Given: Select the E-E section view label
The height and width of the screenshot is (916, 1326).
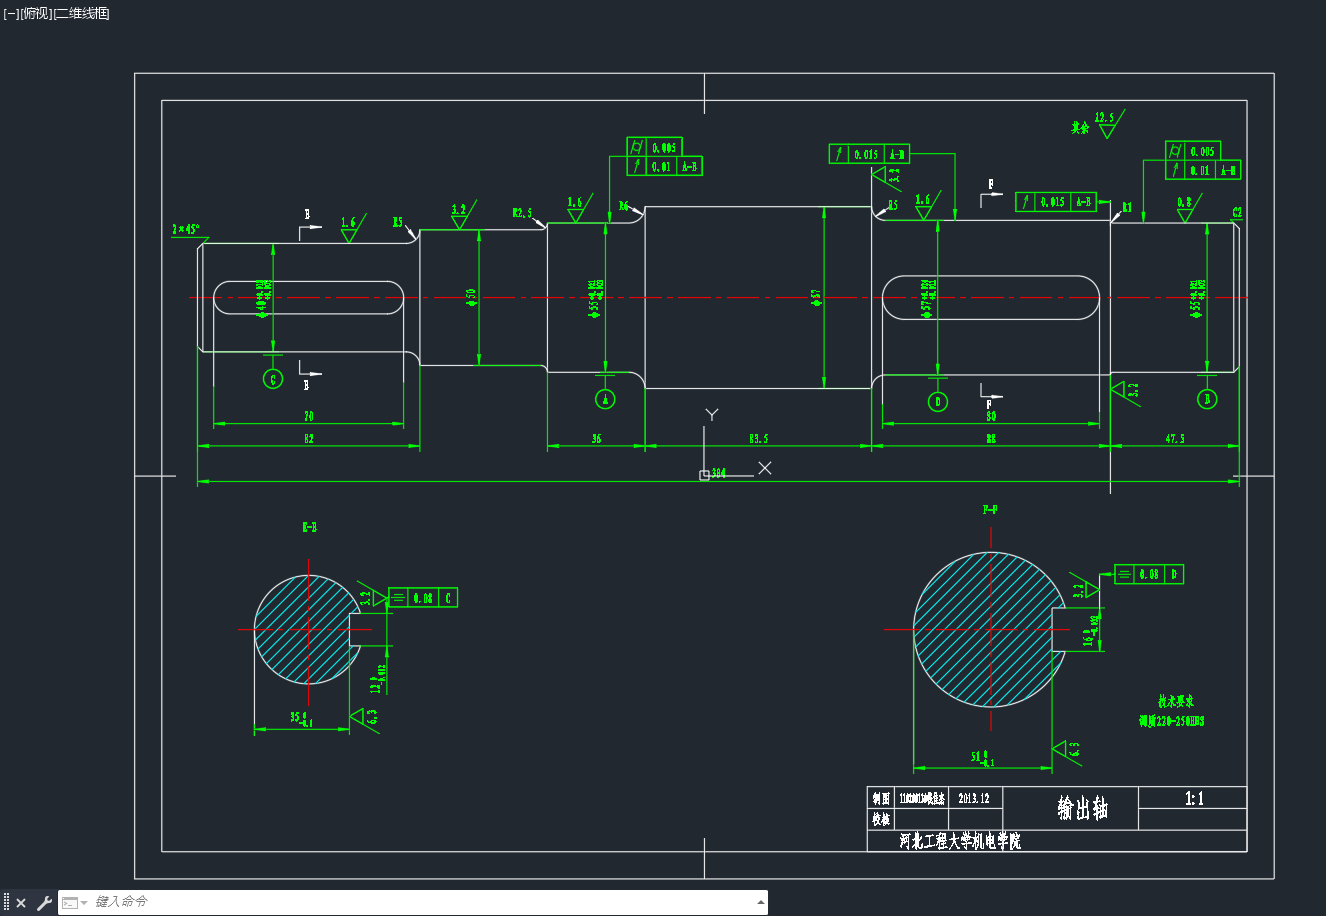Looking at the screenshot, I should tap(309, 527).
